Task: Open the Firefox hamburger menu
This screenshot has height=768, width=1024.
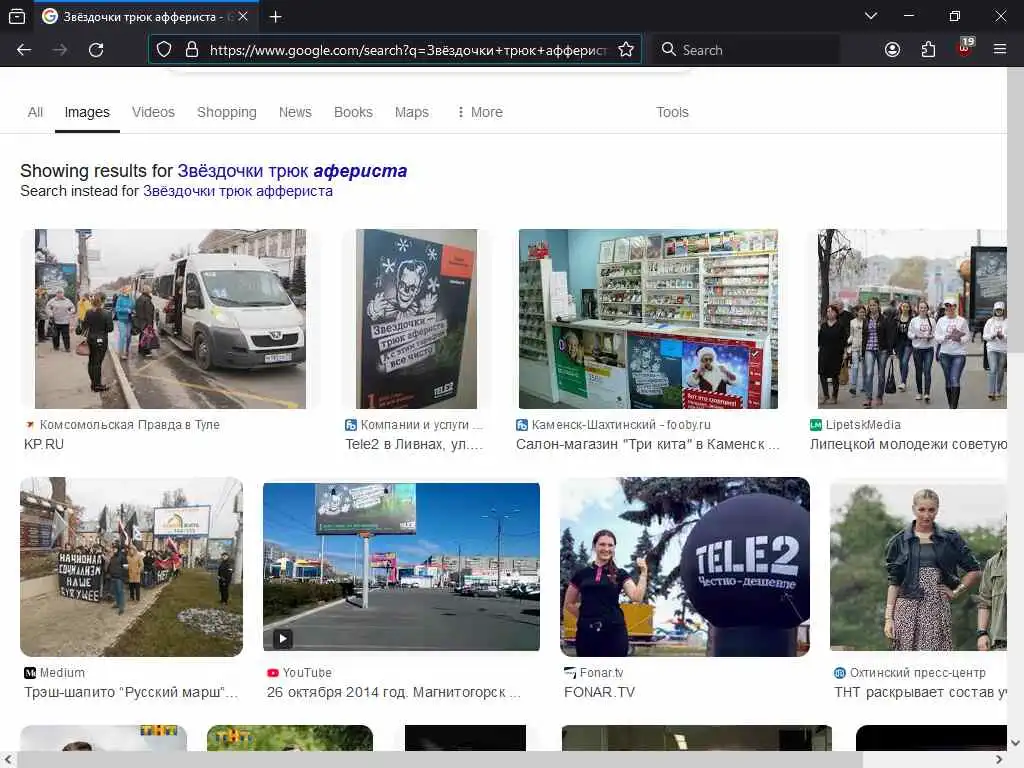Action: tap(1000, 50)
